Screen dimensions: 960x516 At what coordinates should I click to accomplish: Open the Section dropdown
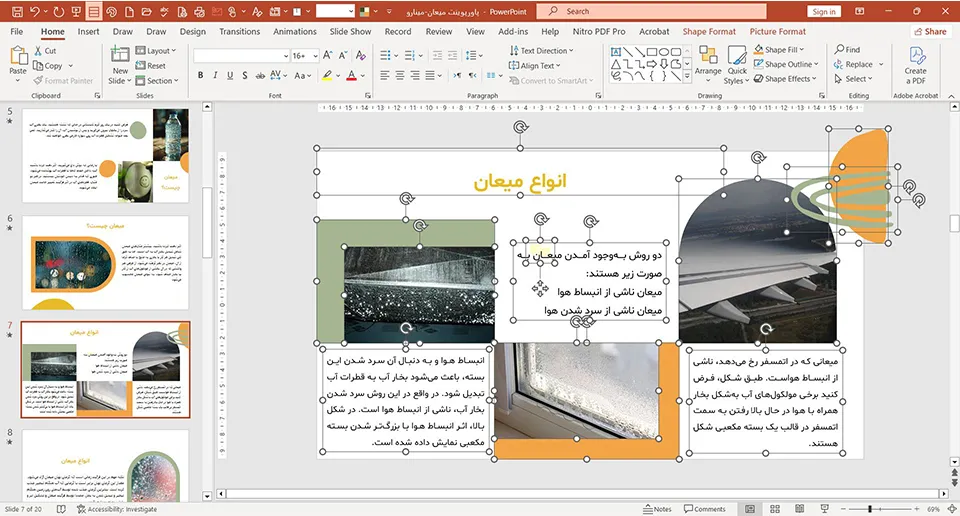click(157, 80)
